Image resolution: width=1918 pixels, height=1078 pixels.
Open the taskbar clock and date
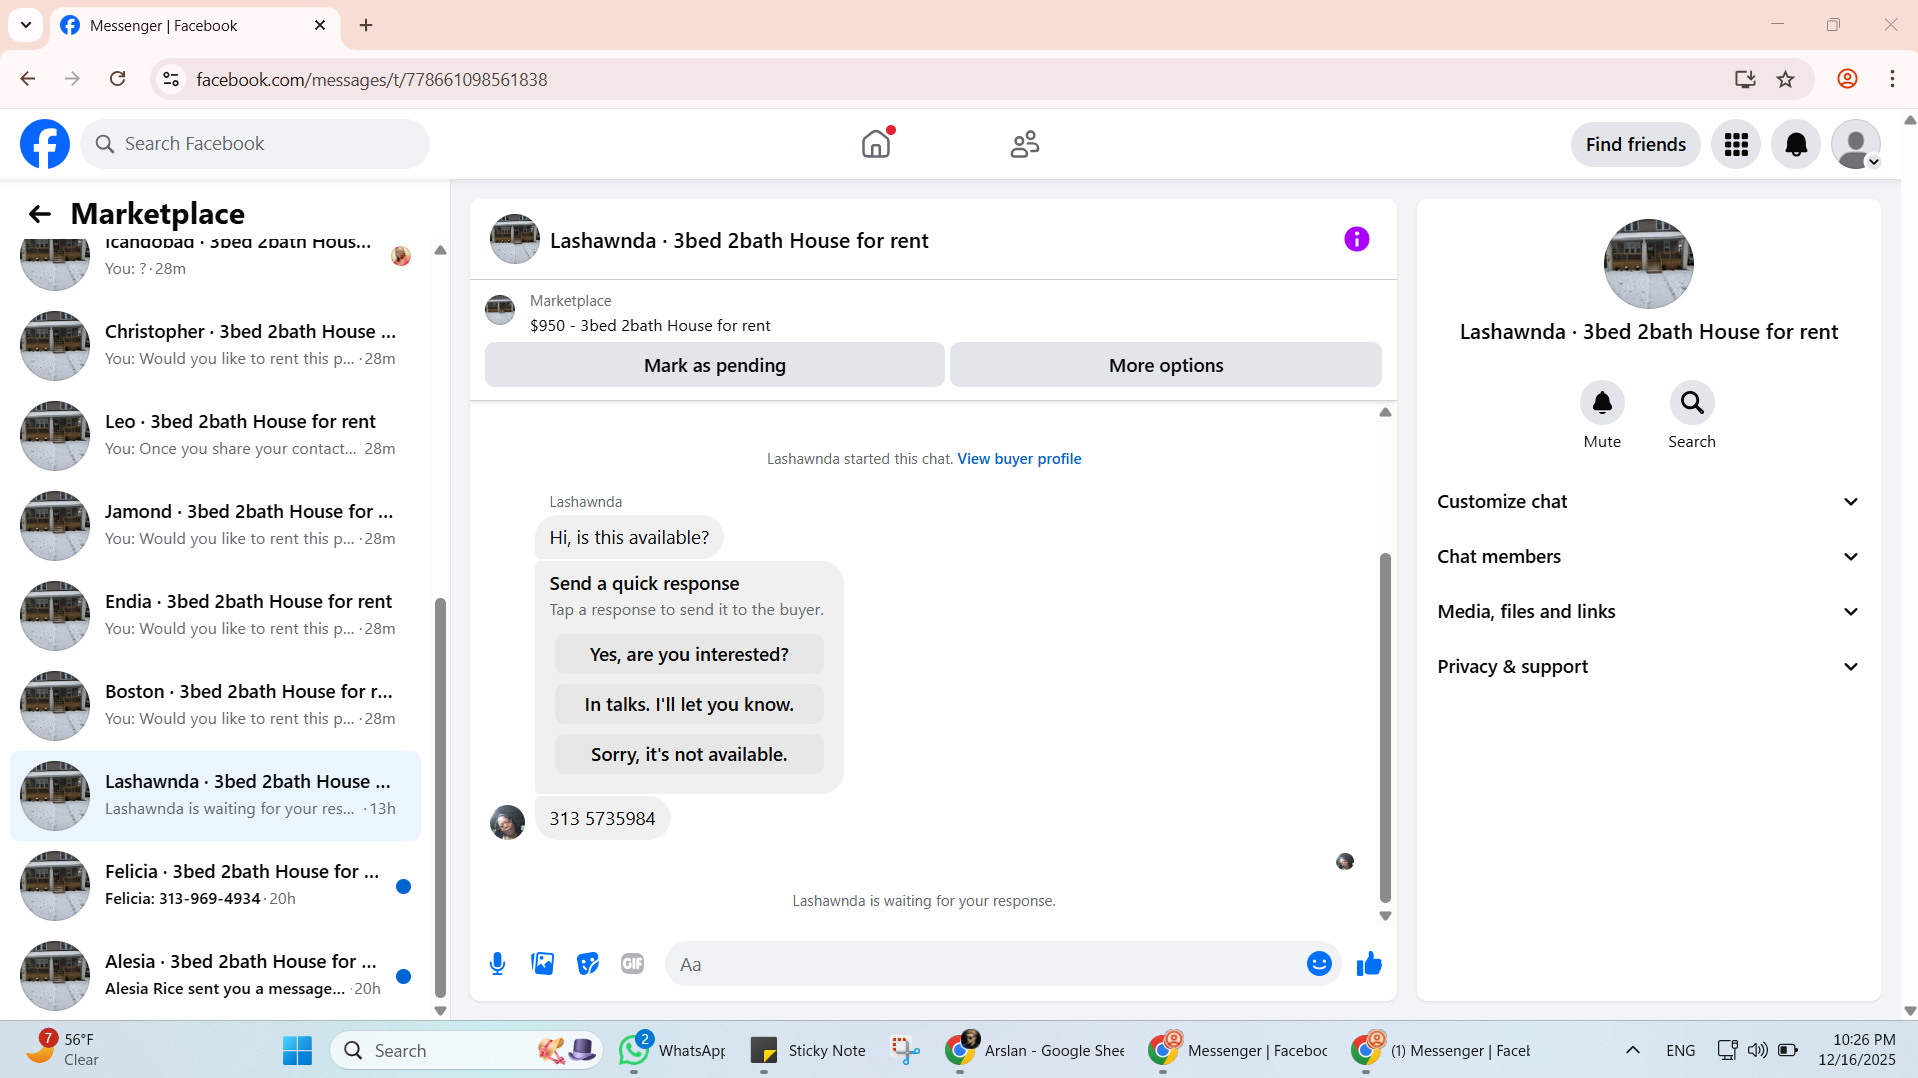coord(1857,1050)
